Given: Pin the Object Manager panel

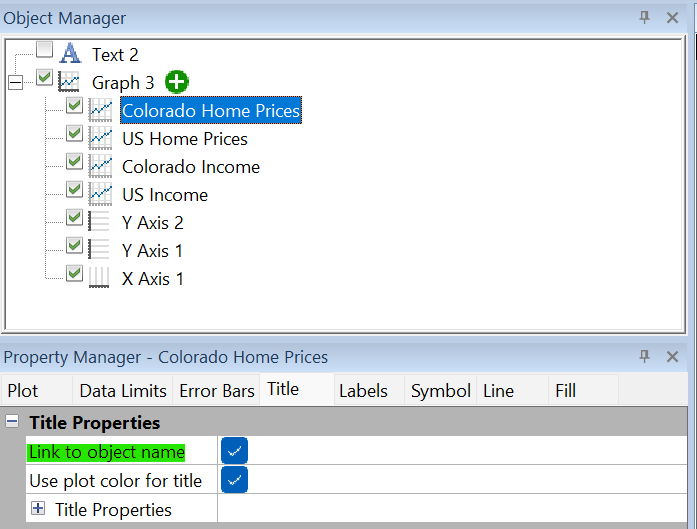Looking at the screenshot, I should [x=645, y=18].
